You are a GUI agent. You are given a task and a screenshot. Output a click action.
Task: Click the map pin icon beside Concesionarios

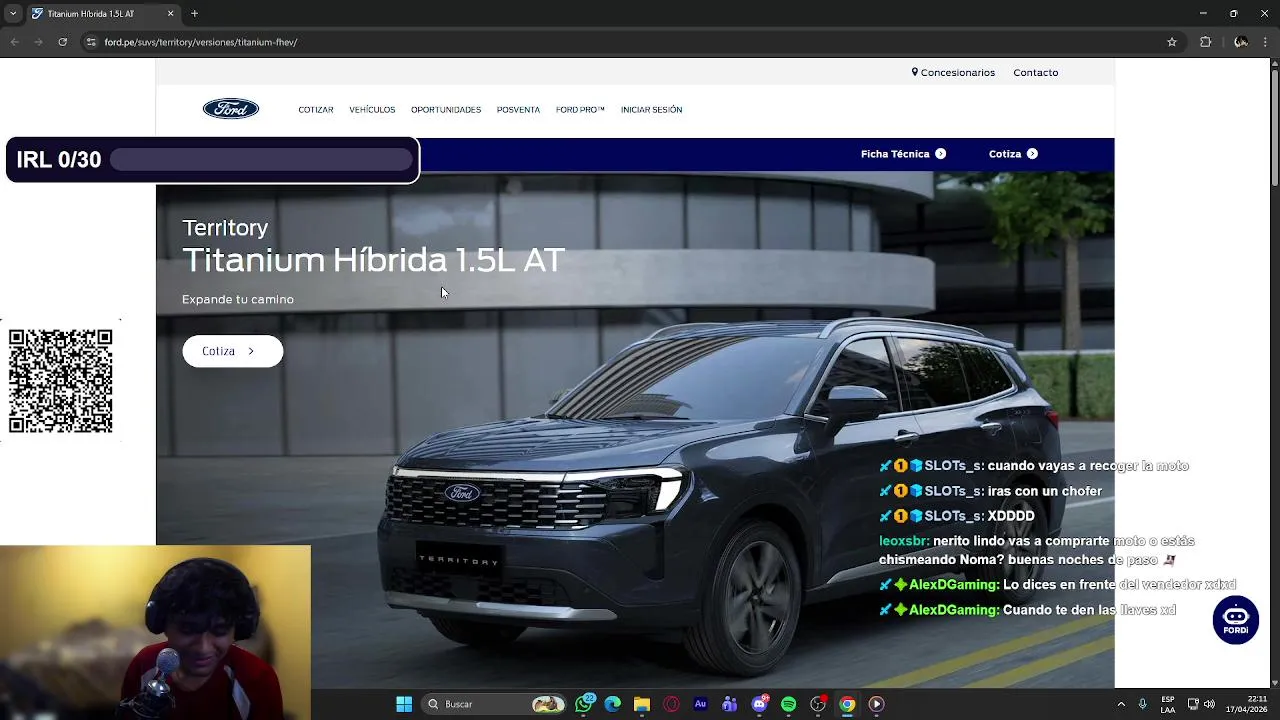click(914, 72)
